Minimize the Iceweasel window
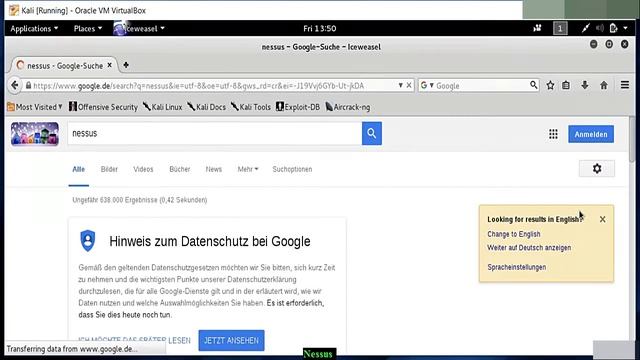This screenshot has width=640, height=360. point(593,44)
